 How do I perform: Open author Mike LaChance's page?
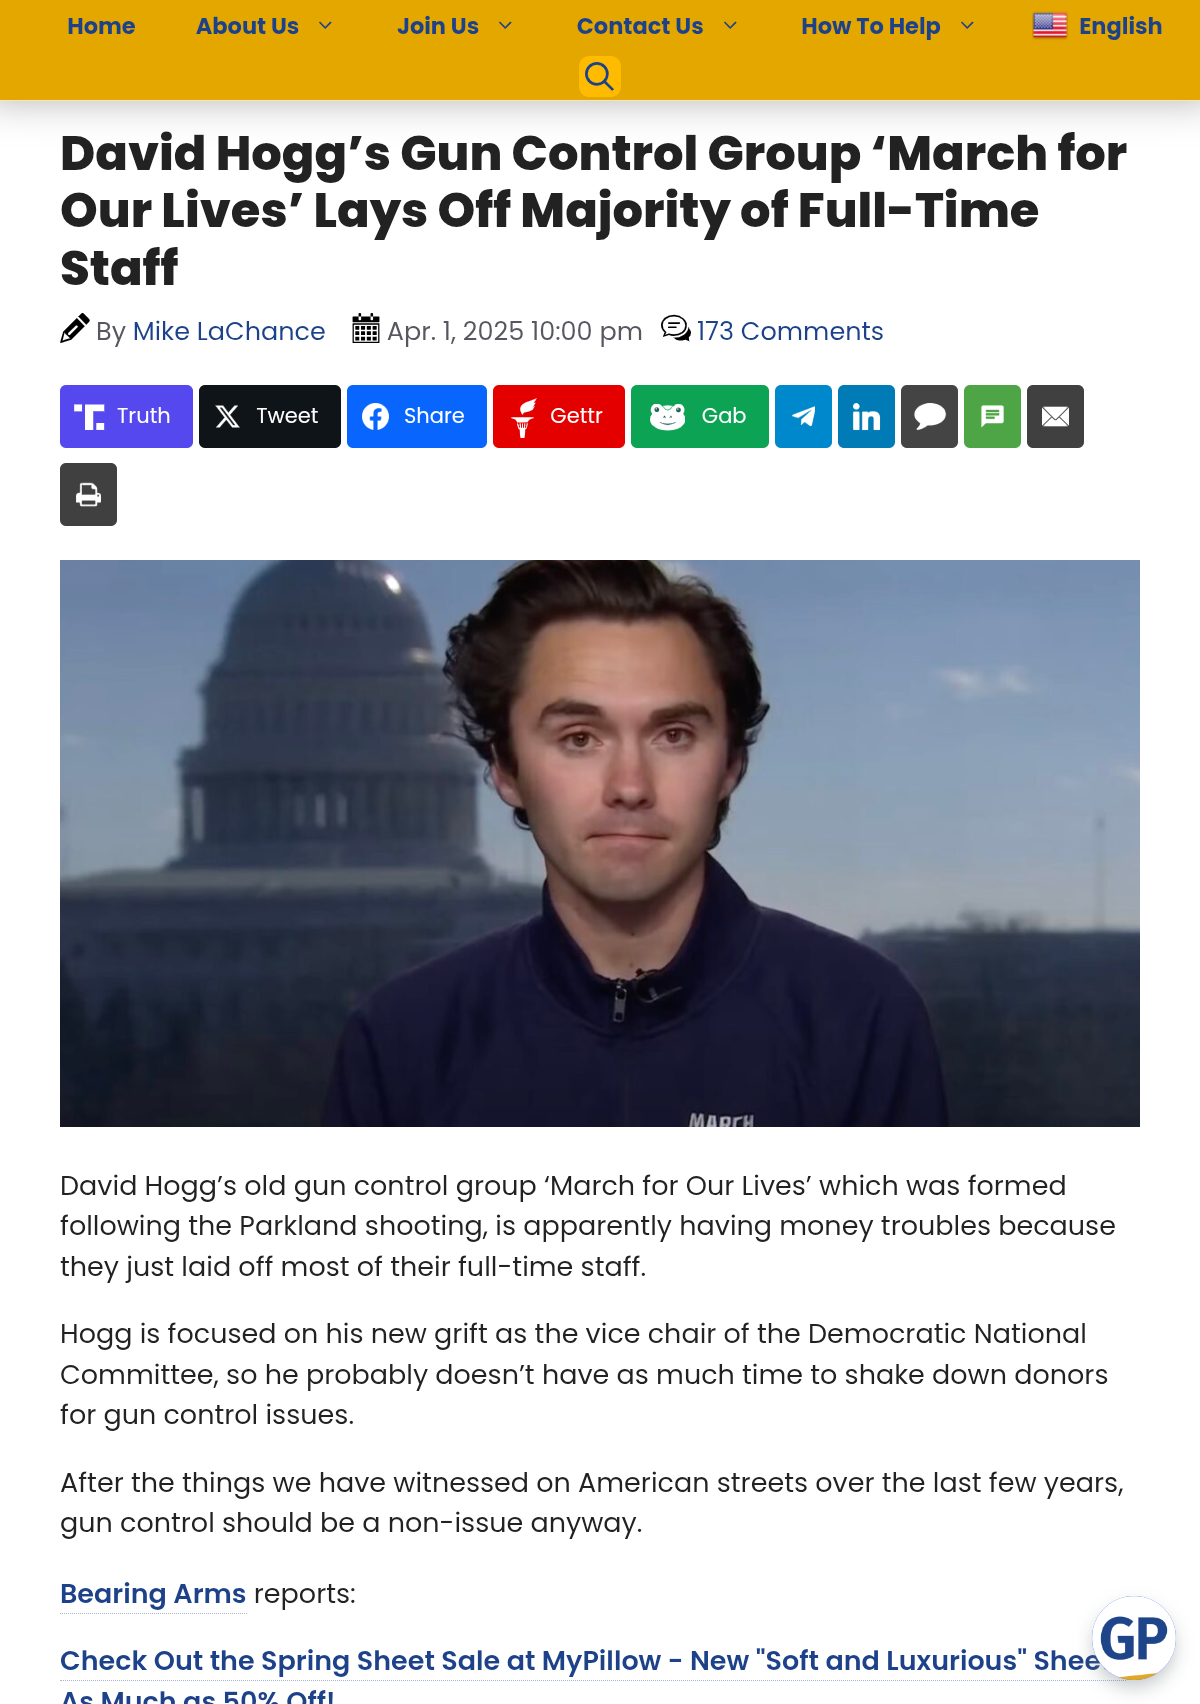coord(229,331)
